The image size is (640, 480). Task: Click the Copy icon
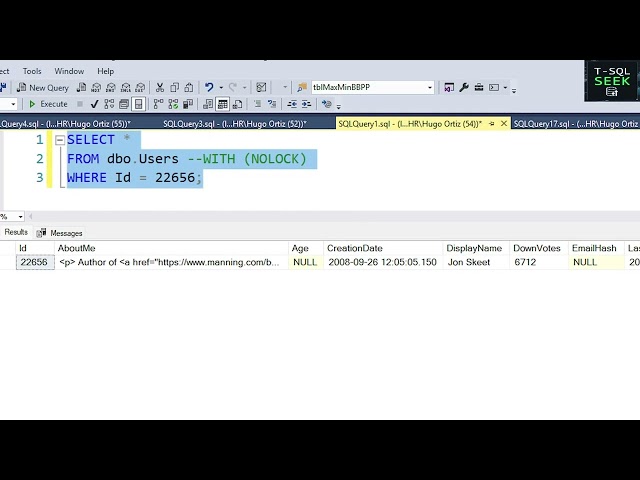tap(174, 87)
